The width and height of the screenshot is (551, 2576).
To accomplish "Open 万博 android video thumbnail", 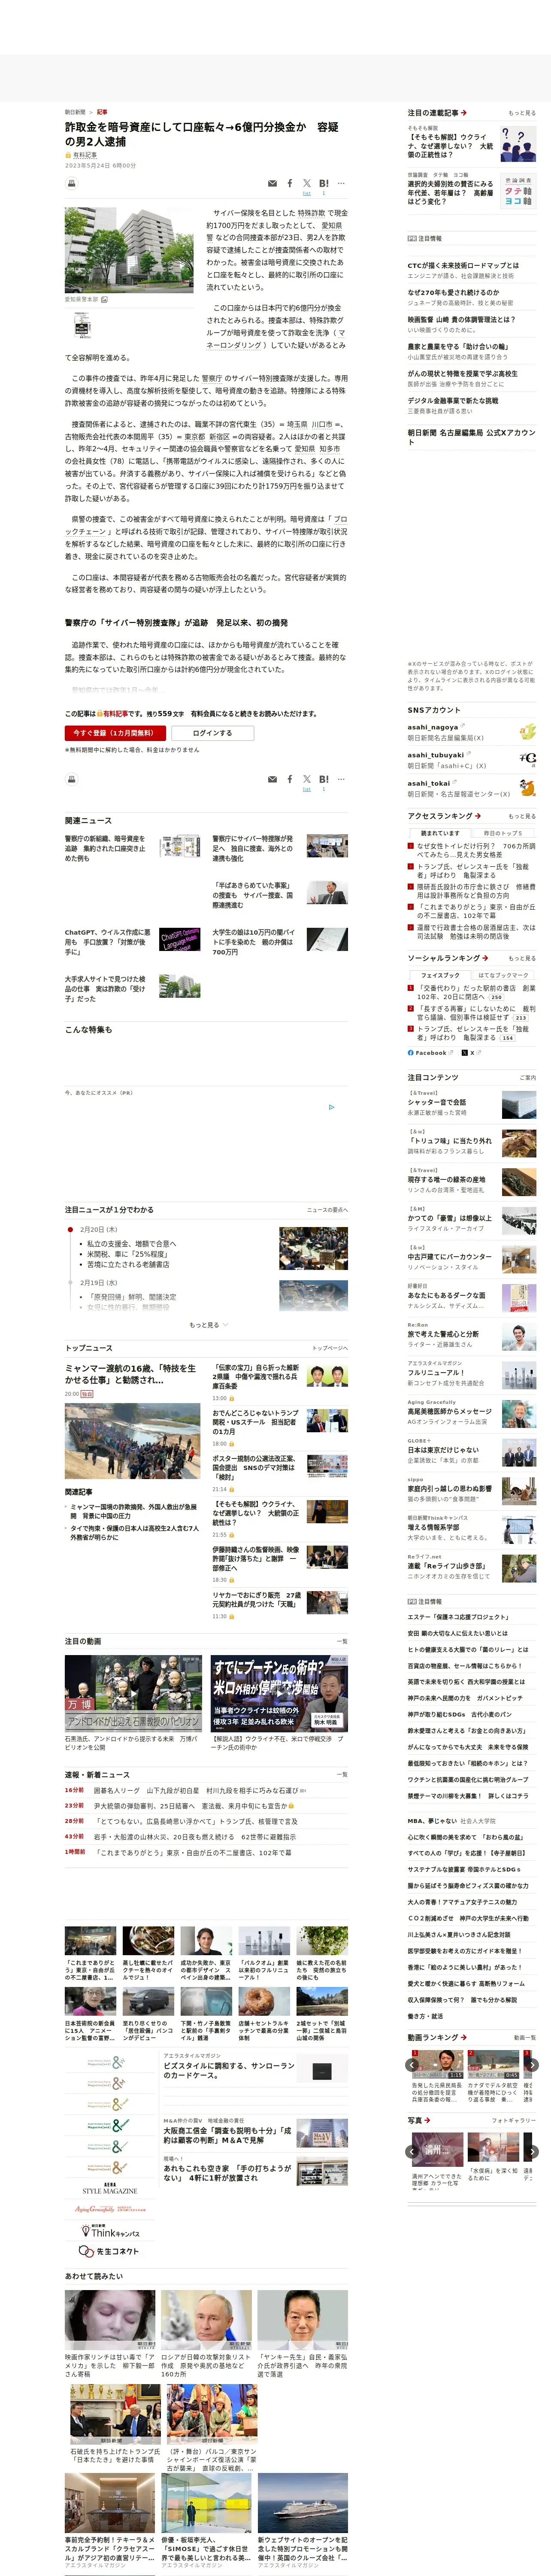I will [133, 1692].
